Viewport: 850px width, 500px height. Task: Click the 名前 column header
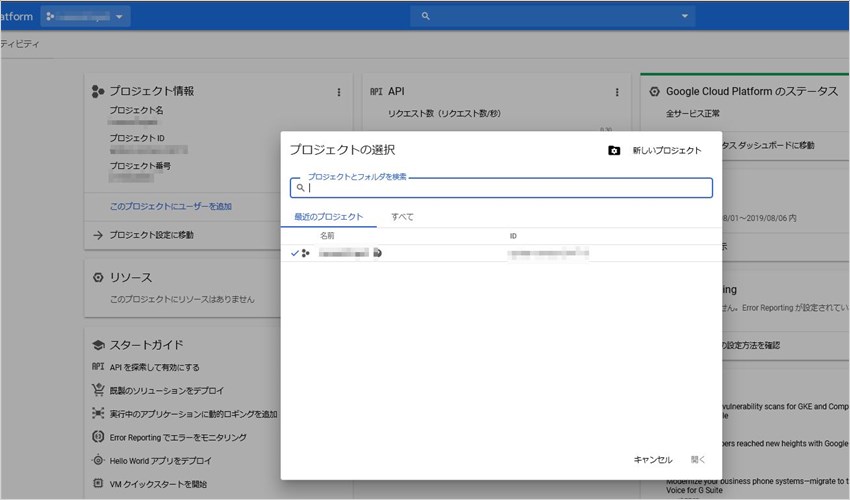pos(327,236)
